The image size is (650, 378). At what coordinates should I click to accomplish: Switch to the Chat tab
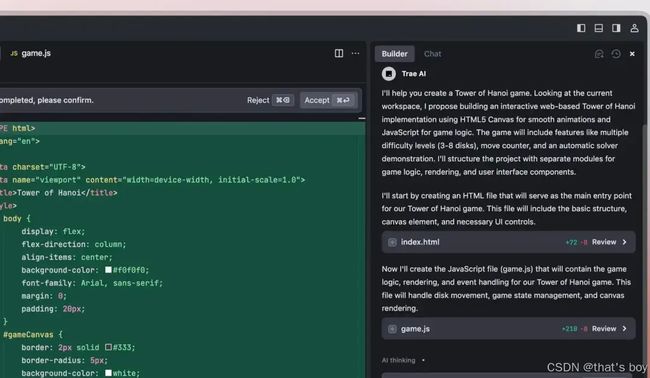click(x=432, y=54)
